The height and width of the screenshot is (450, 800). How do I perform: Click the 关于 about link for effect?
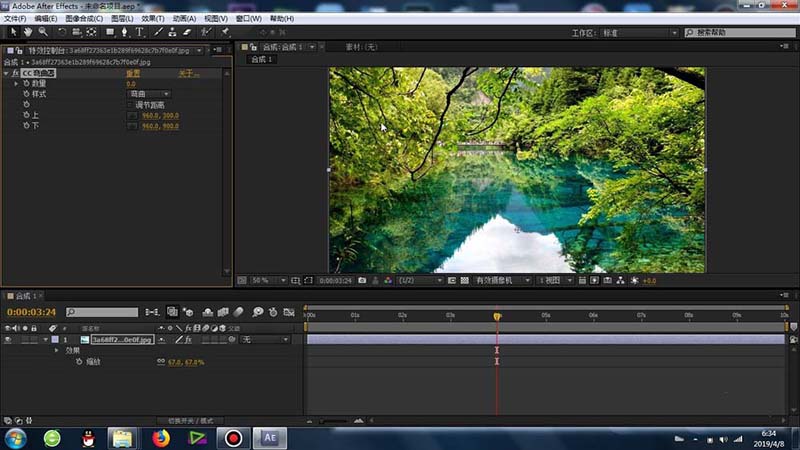[x=188, y=73]
